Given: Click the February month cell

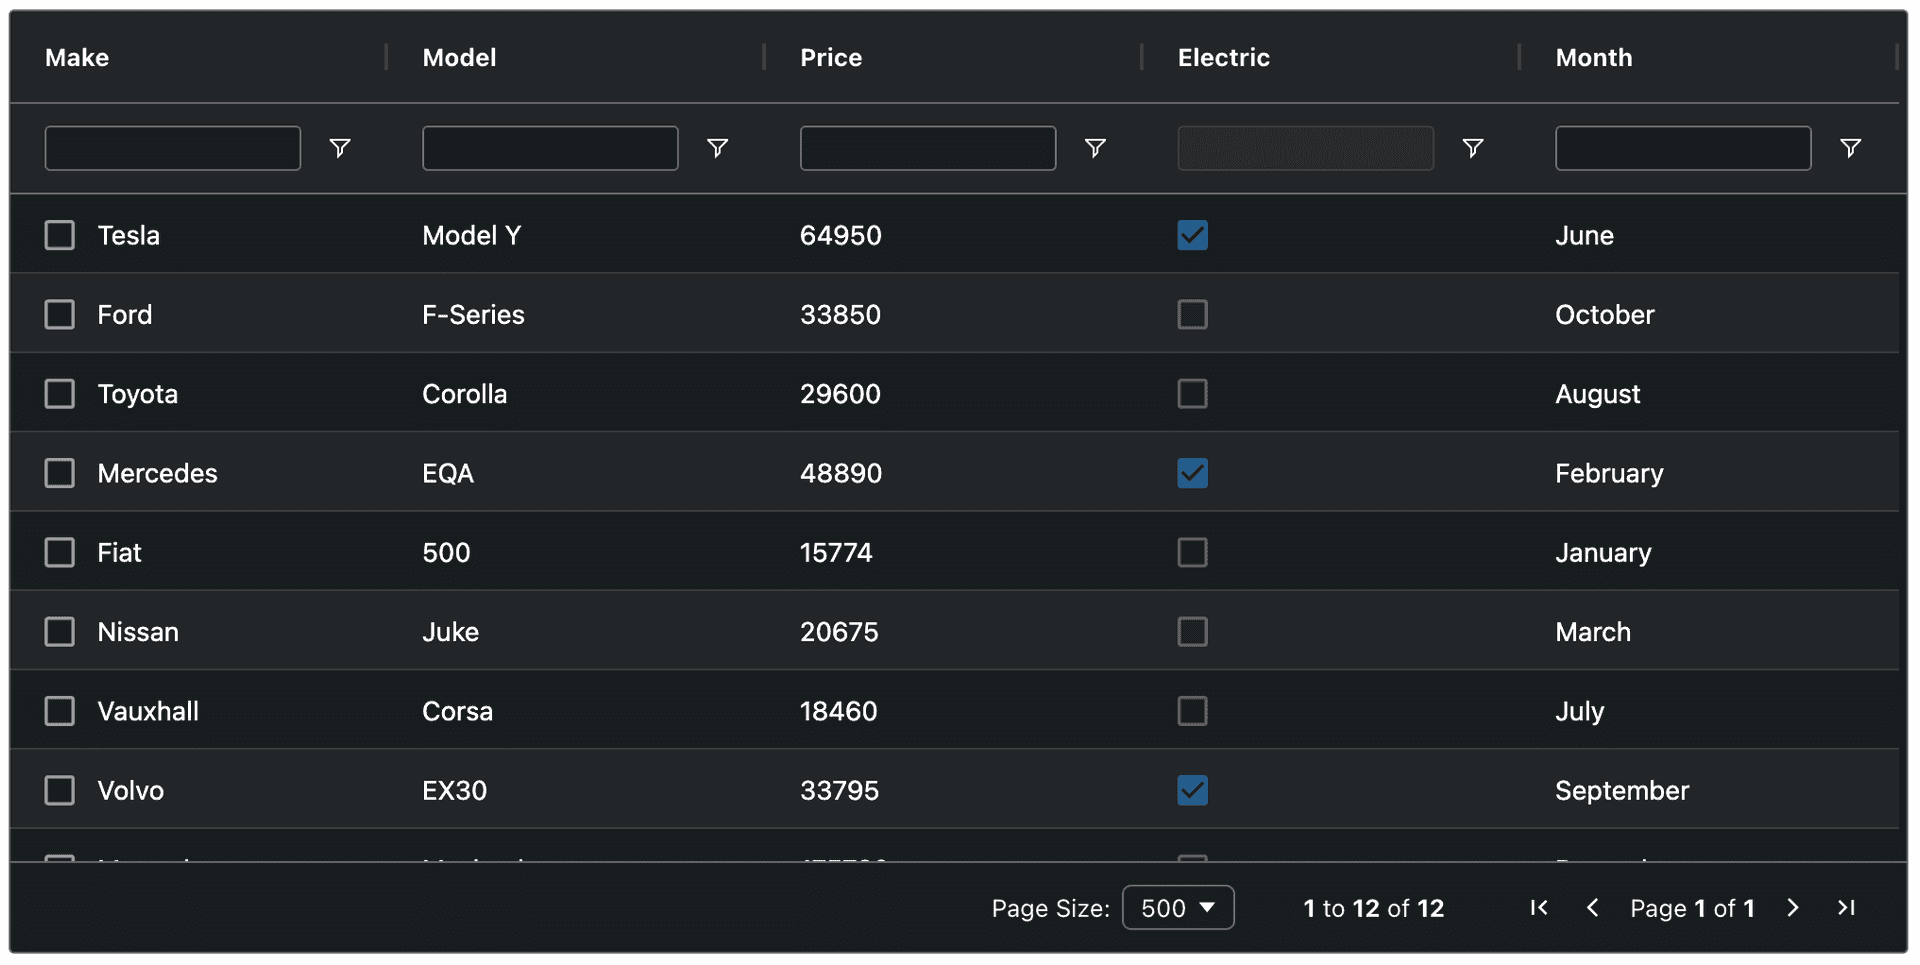Looking at the screenshot, I should point(1609,473).
